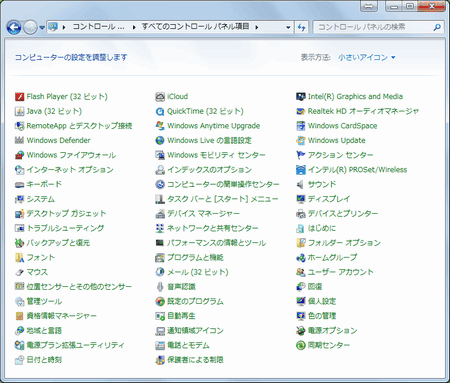Open the RemoteApp とデスクトップ接続 link
Screen dimensions: 450x383
79,126
